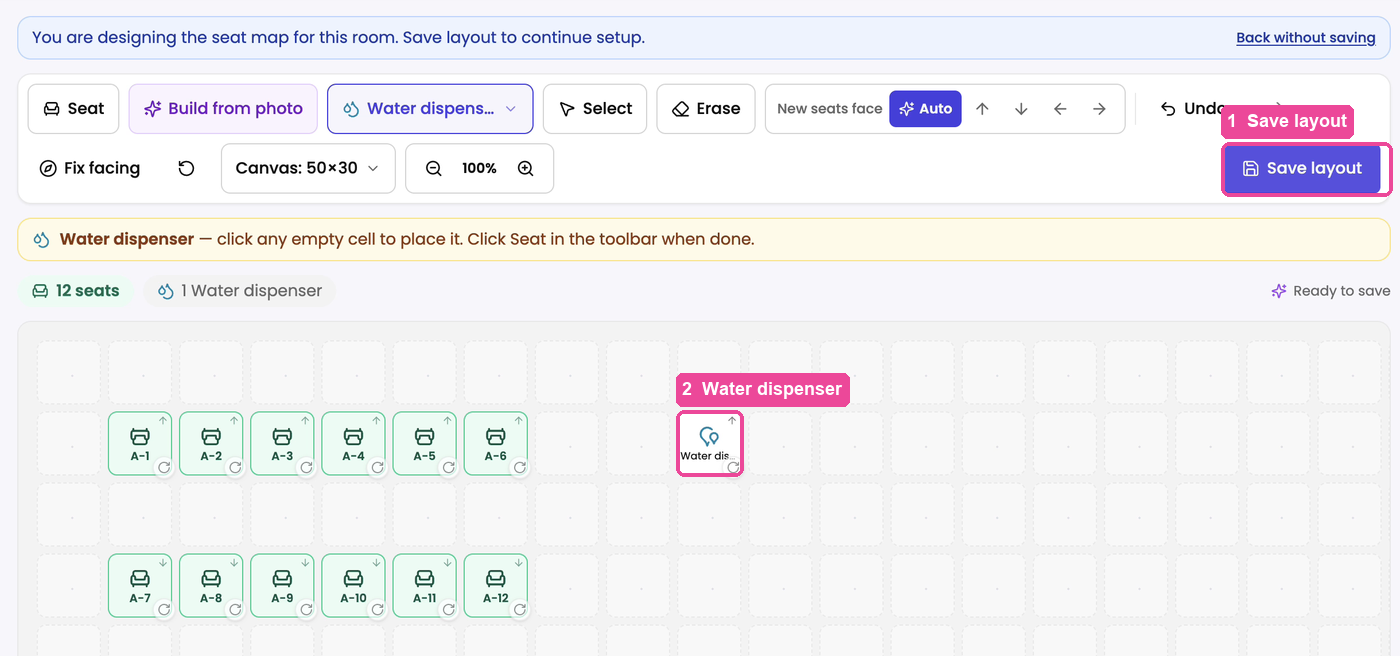Click the rotate icon on seat A-7
This screenshot has height=656, width=1400.
164,609
